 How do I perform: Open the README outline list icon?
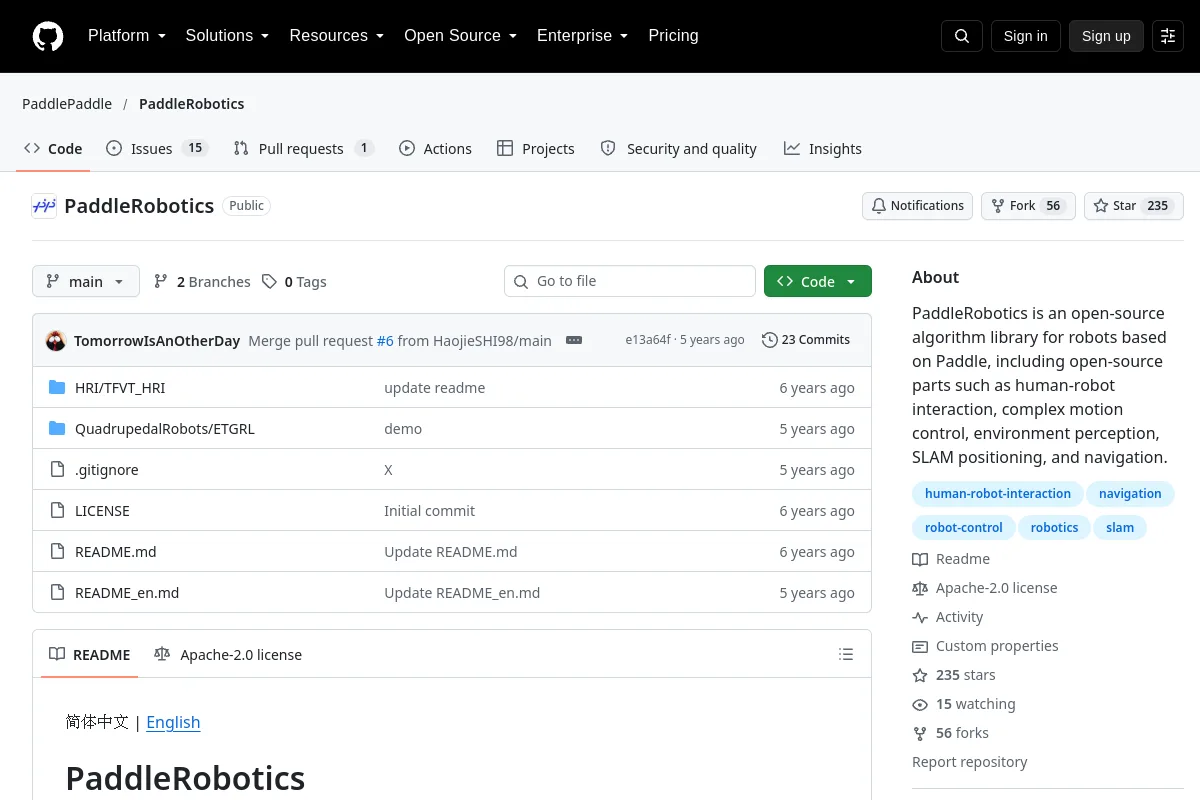pos(846,655)
